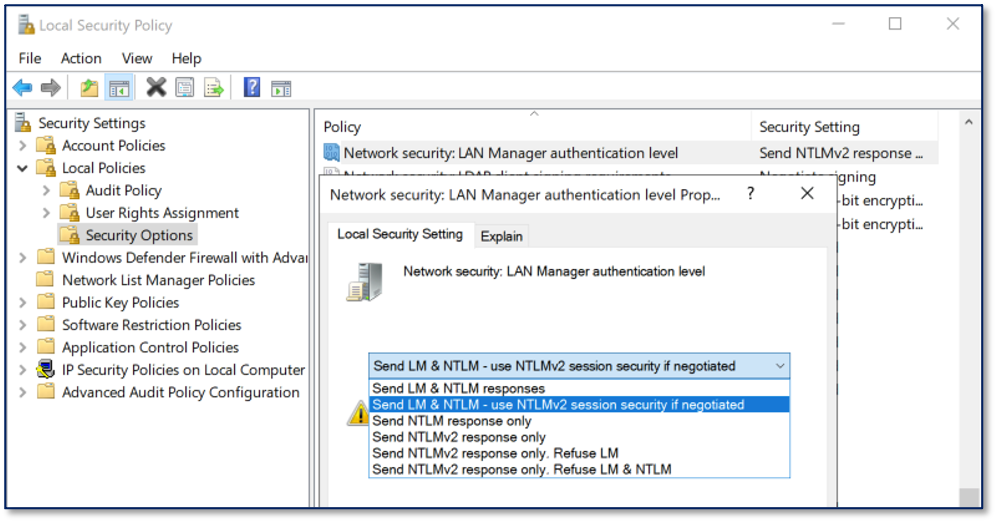
Task: Toggle the Show/Hide Console Tree icon
Action: 119,88
